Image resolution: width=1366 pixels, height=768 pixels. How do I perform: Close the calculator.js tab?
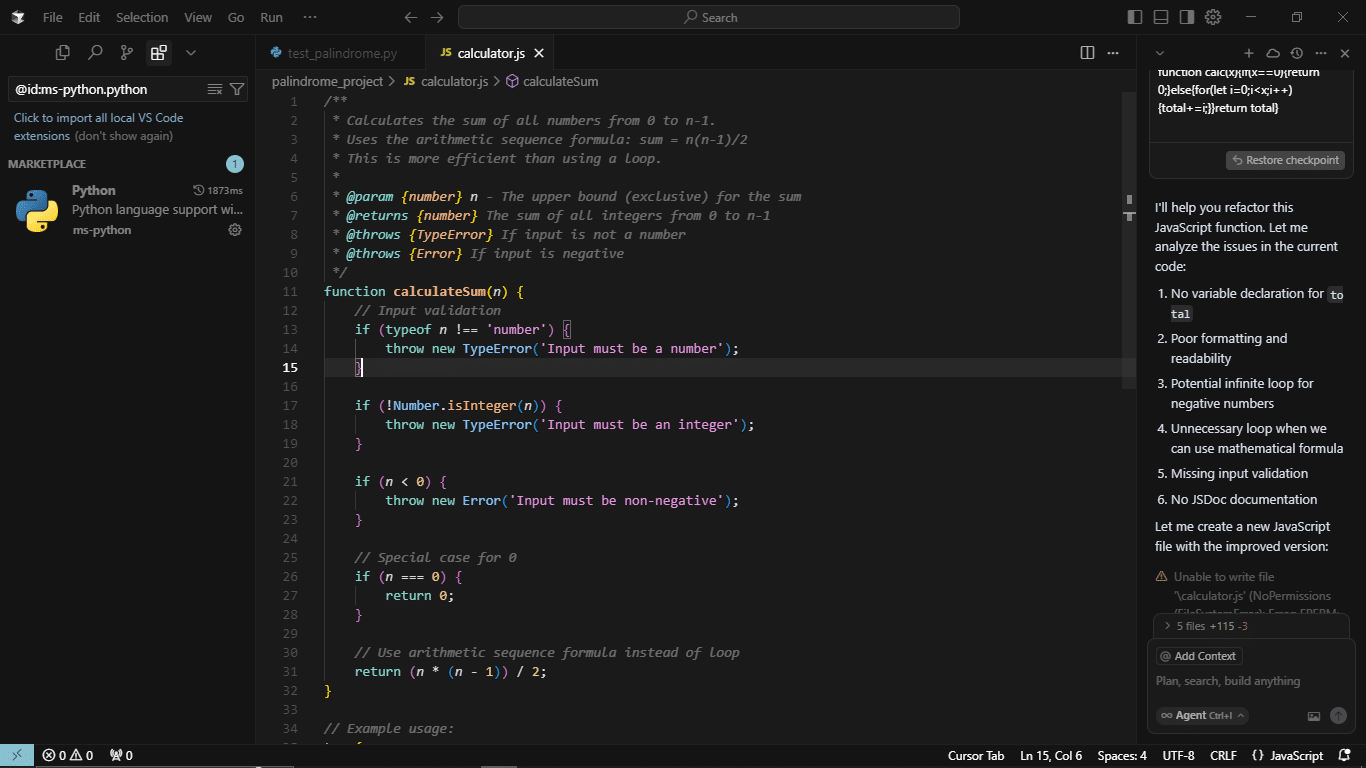click(x=539, y=53)
